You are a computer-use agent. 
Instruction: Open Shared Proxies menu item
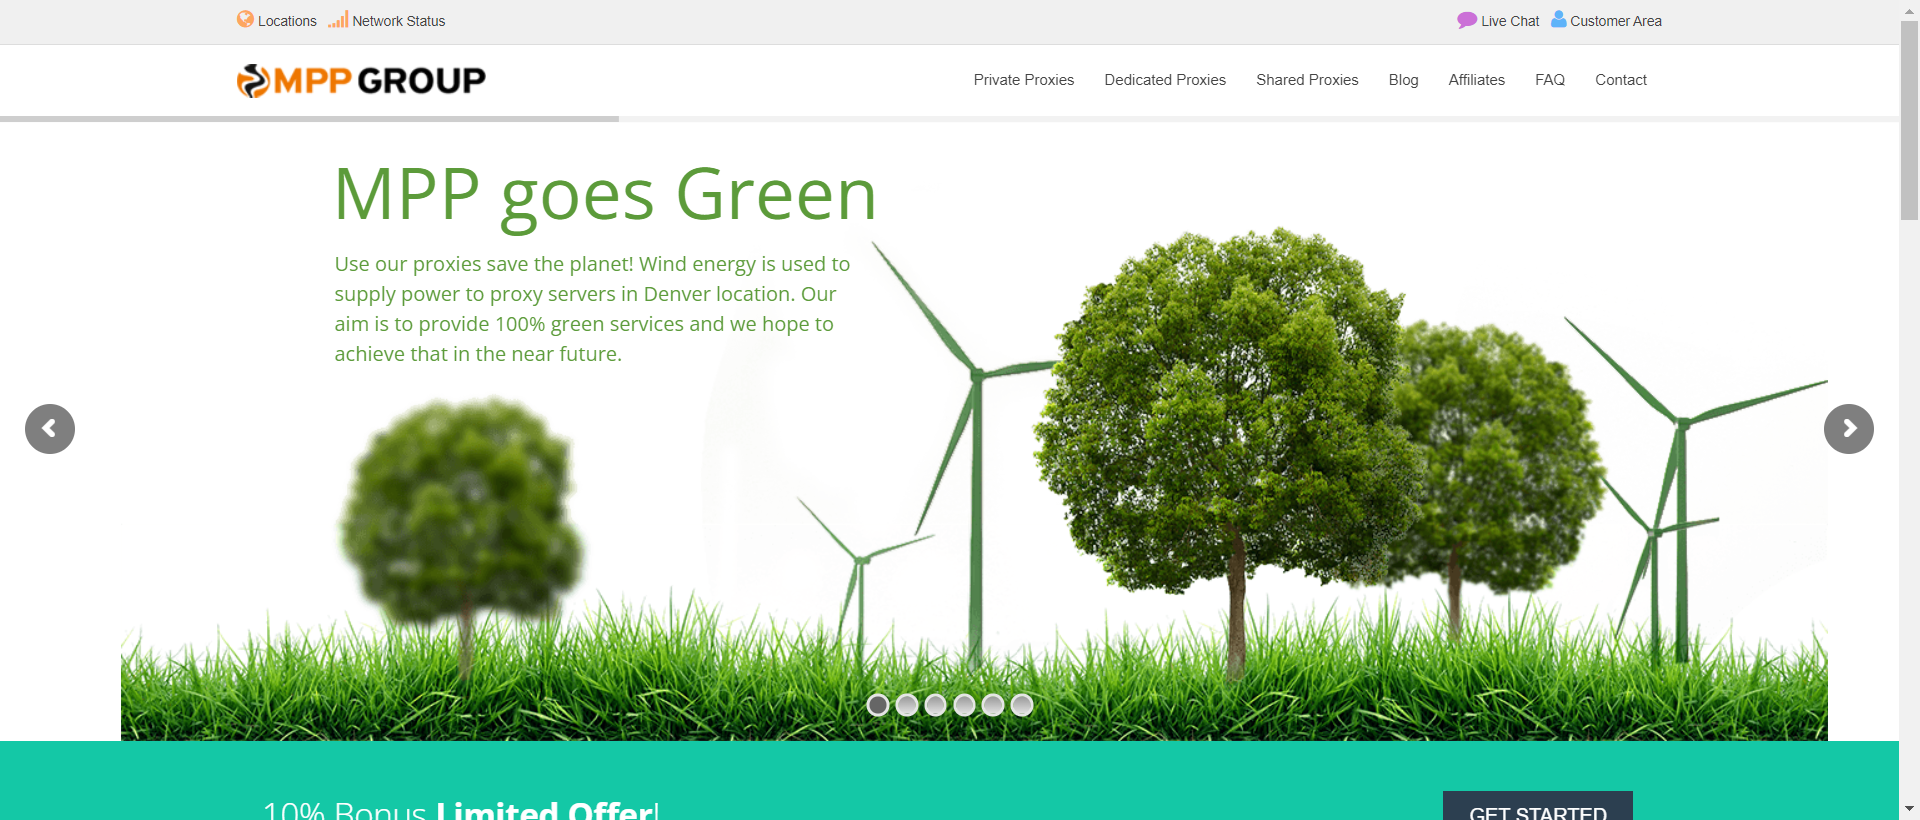click(x=1307, y=80)
